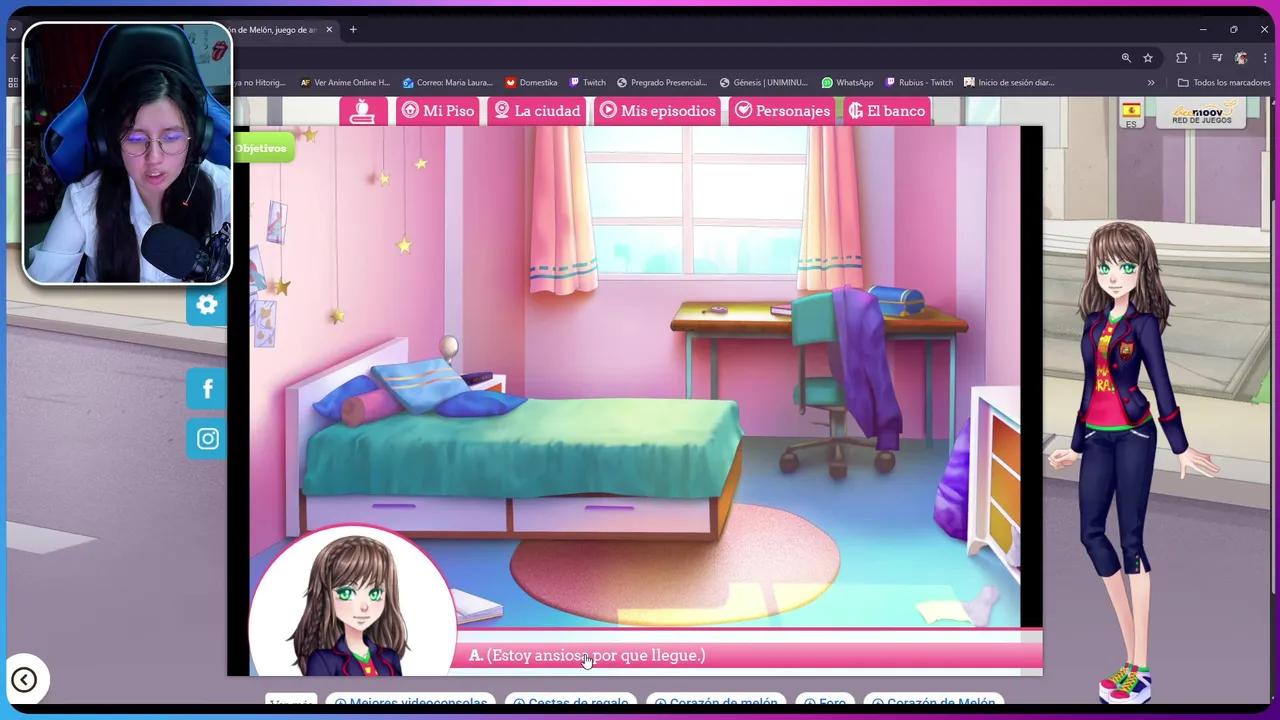Open the Todos los marcadores folder
This screenshot has width=1280, height=720.
point(1224,83)
